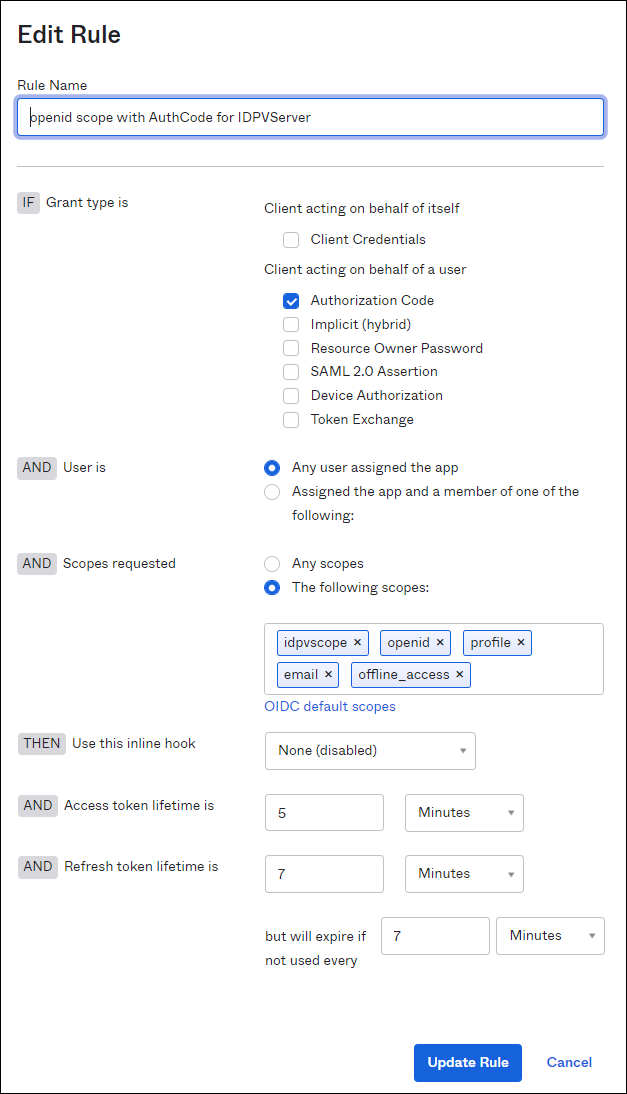The height and width of the screenshot is (1094, 627).
Task: Uncheck the Authorization Code grant type
Action: tap(291, 301)
